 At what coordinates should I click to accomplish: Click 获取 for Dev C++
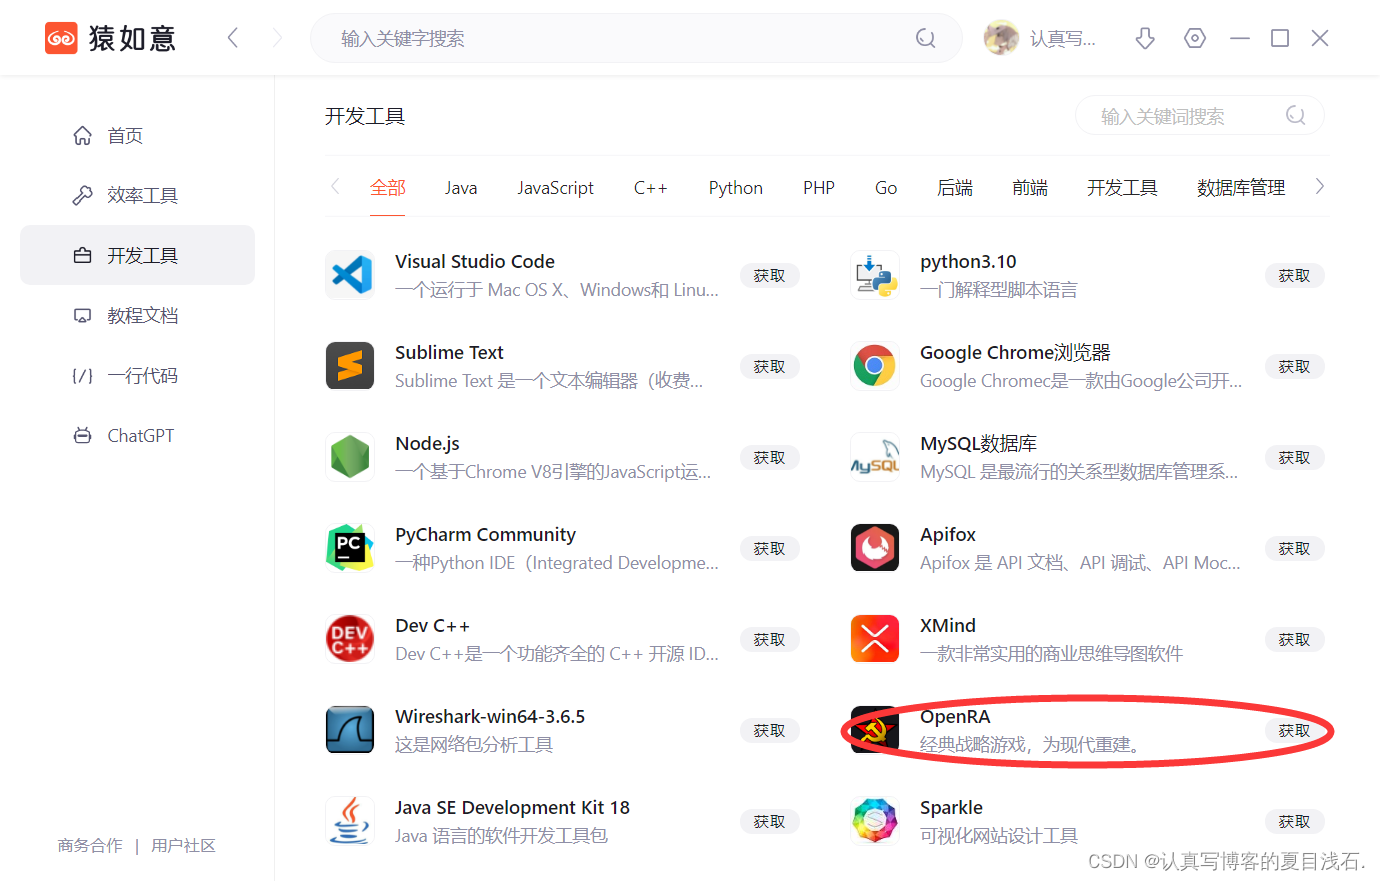pyautogui.click(x=770, y=639)
